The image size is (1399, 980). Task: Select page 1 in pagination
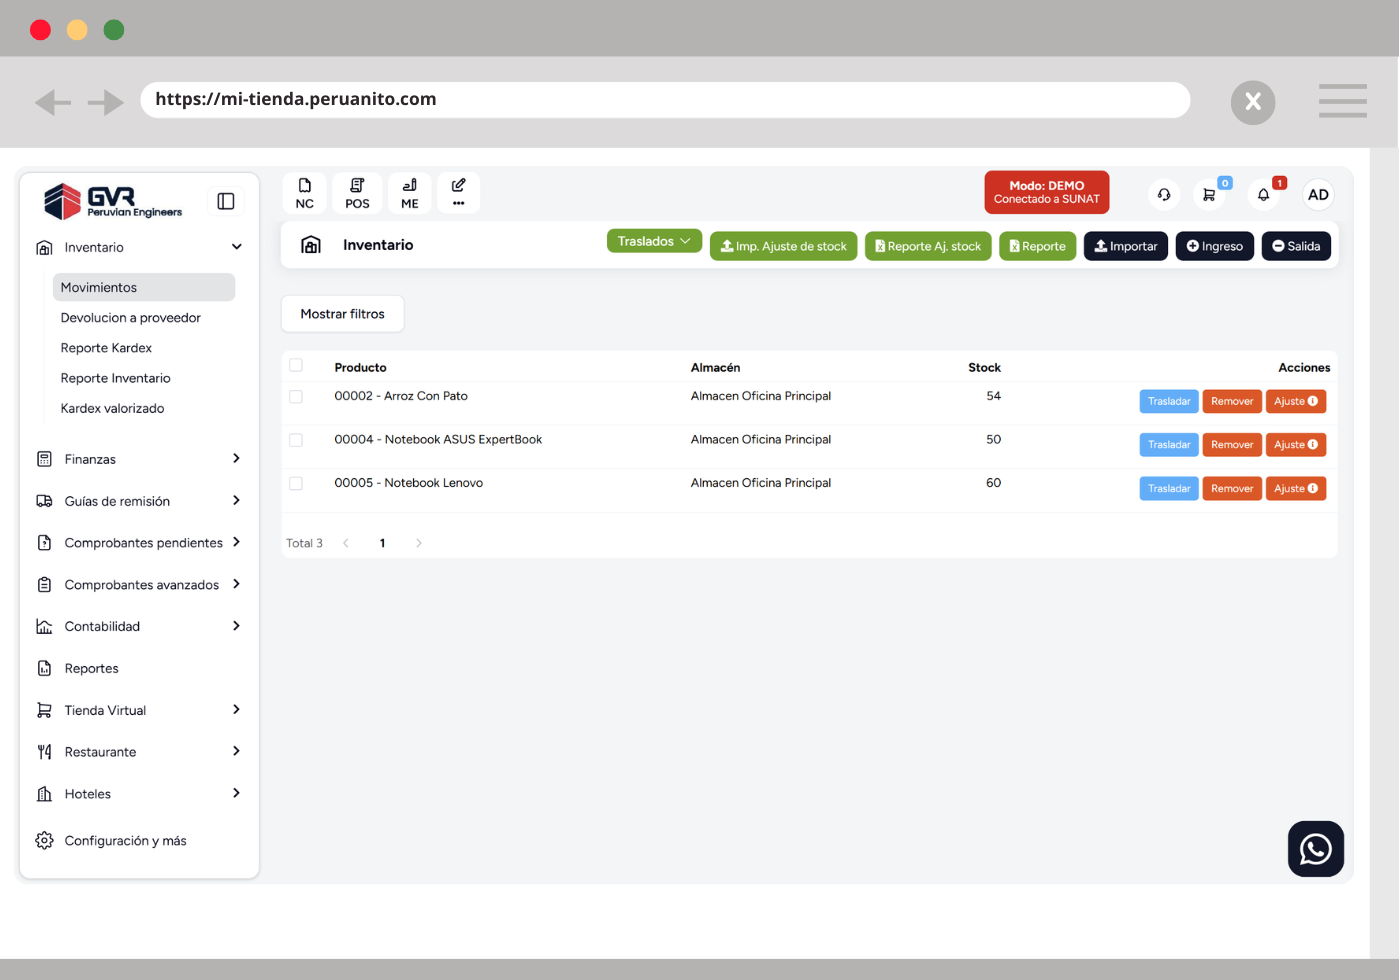pyautogui.click(x=382, y=543)
